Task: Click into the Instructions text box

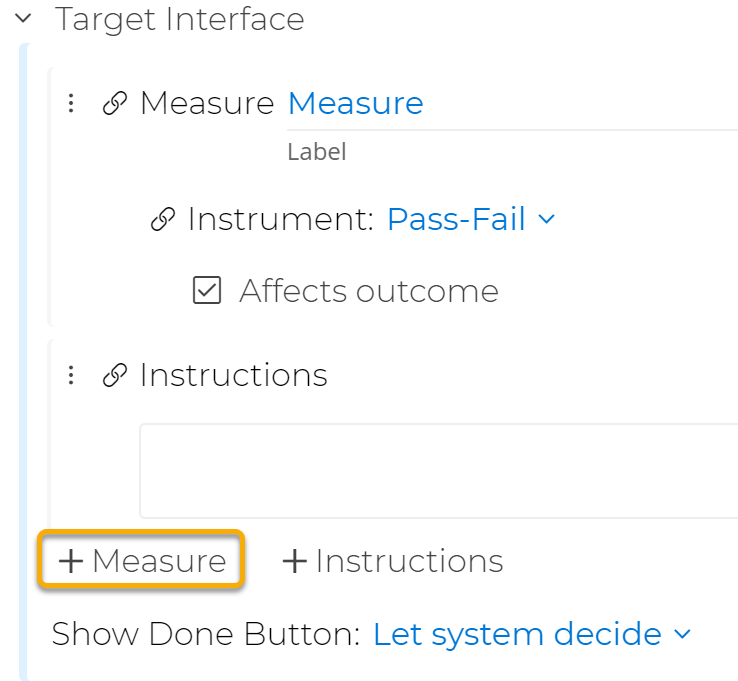Action: pos(438,470)
